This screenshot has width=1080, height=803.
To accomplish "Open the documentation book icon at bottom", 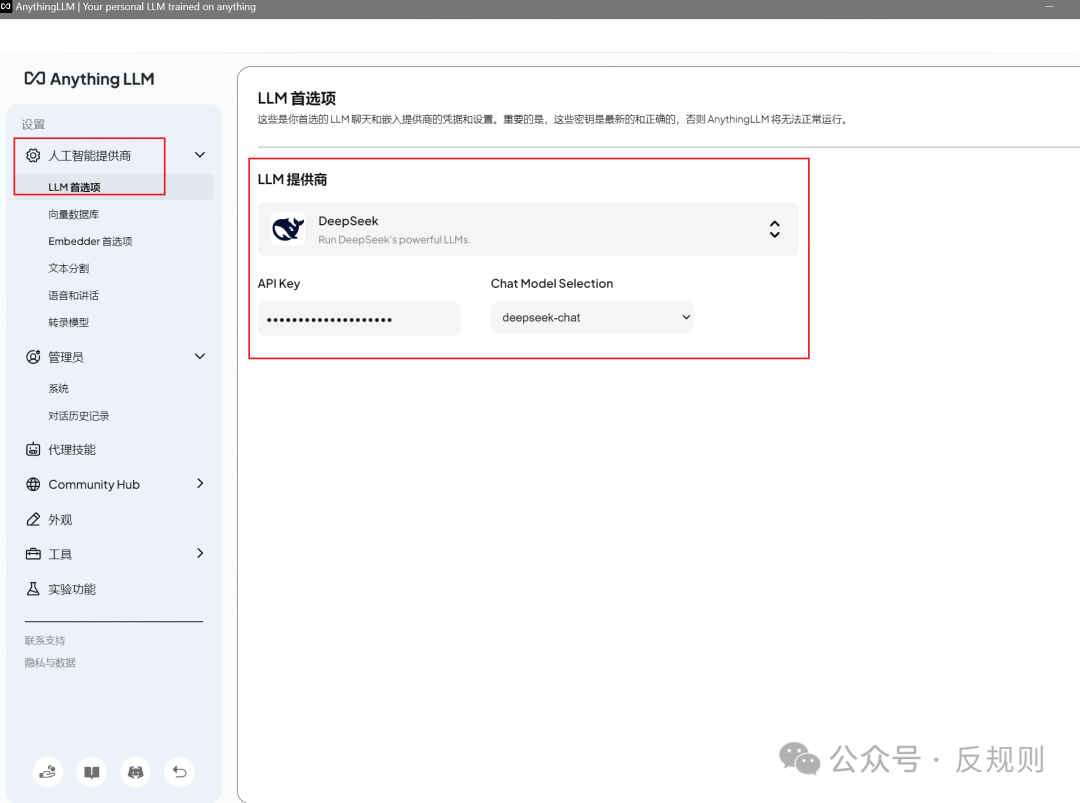I will click(x=91, y=772).
